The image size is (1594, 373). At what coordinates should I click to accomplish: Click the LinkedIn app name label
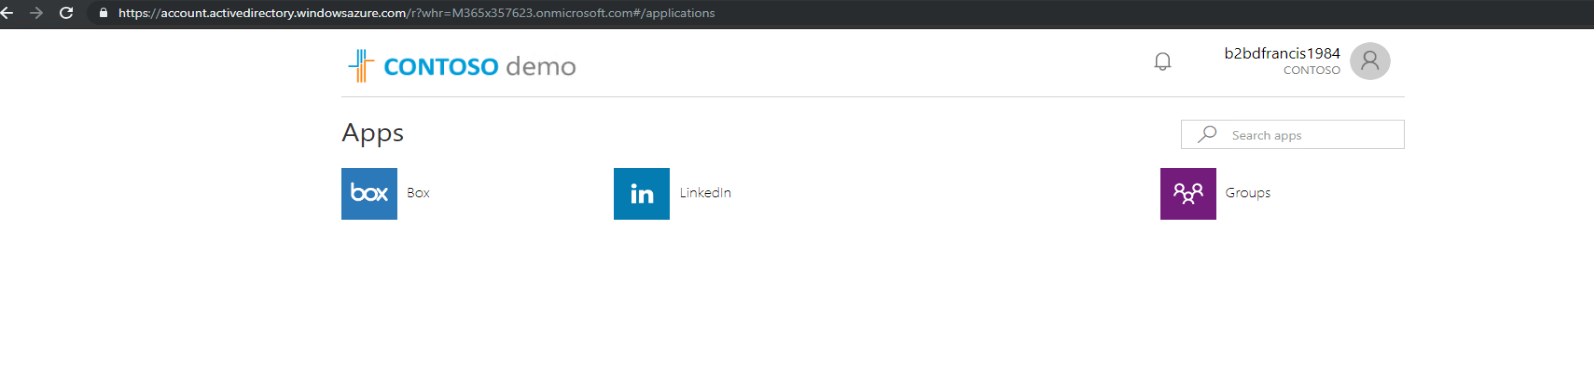pos(705,193)
